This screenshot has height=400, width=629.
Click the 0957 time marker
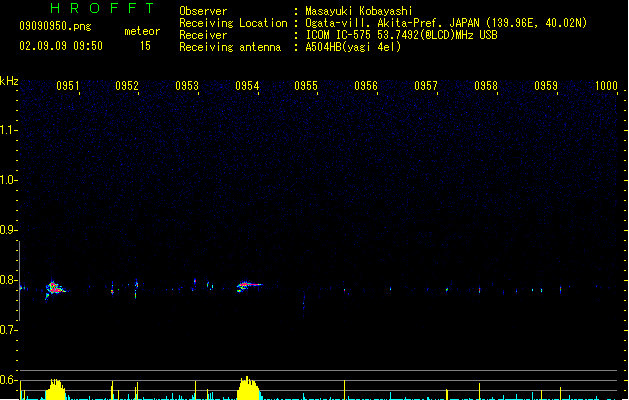tap(426, 86)
